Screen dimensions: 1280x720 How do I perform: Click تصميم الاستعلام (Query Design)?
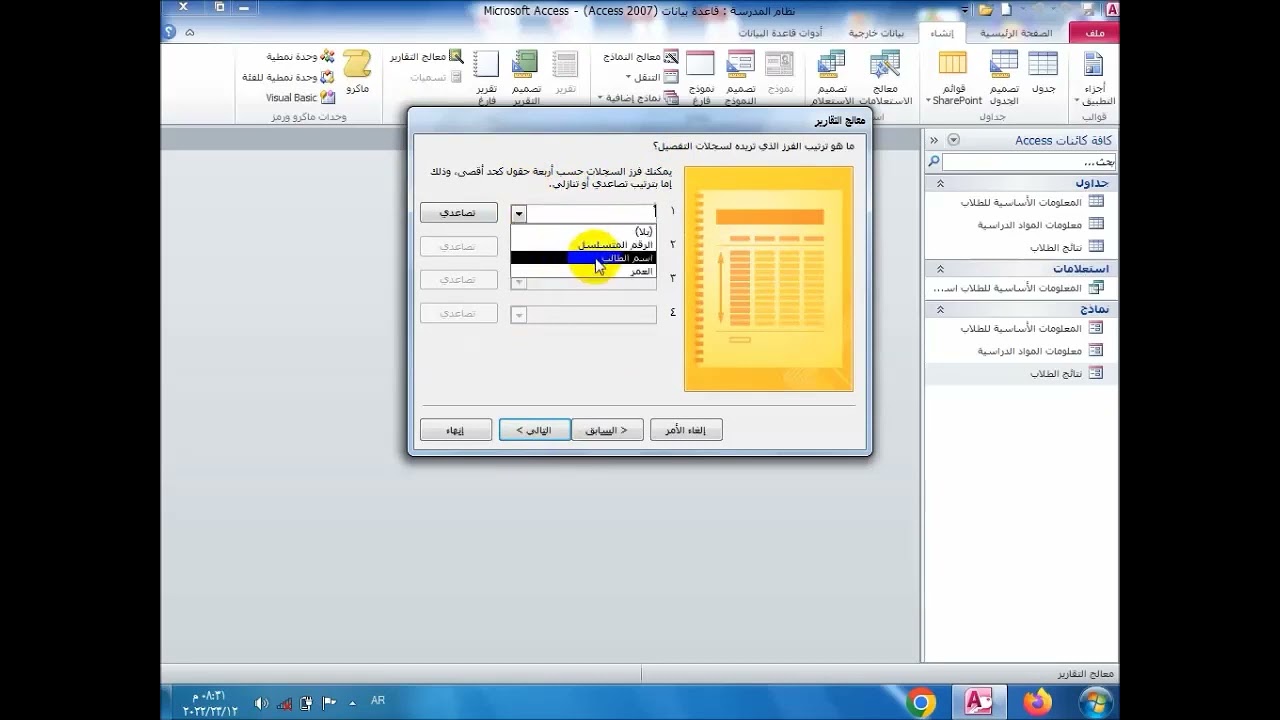pyautogui.click(x=831, y=78)
